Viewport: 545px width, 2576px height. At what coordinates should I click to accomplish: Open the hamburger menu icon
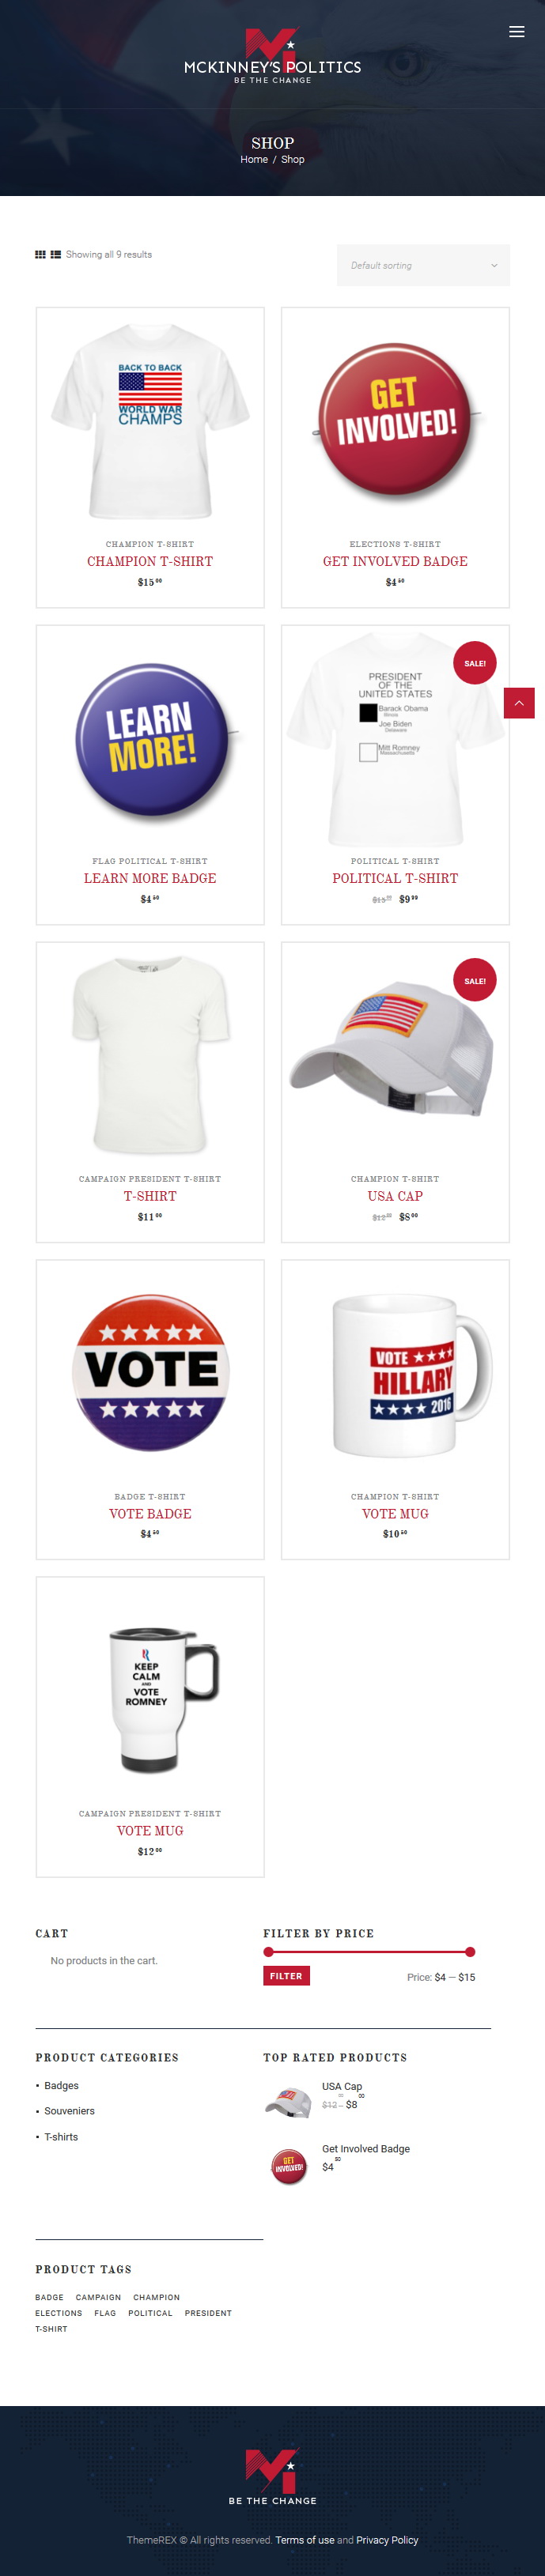click(516, 32)
